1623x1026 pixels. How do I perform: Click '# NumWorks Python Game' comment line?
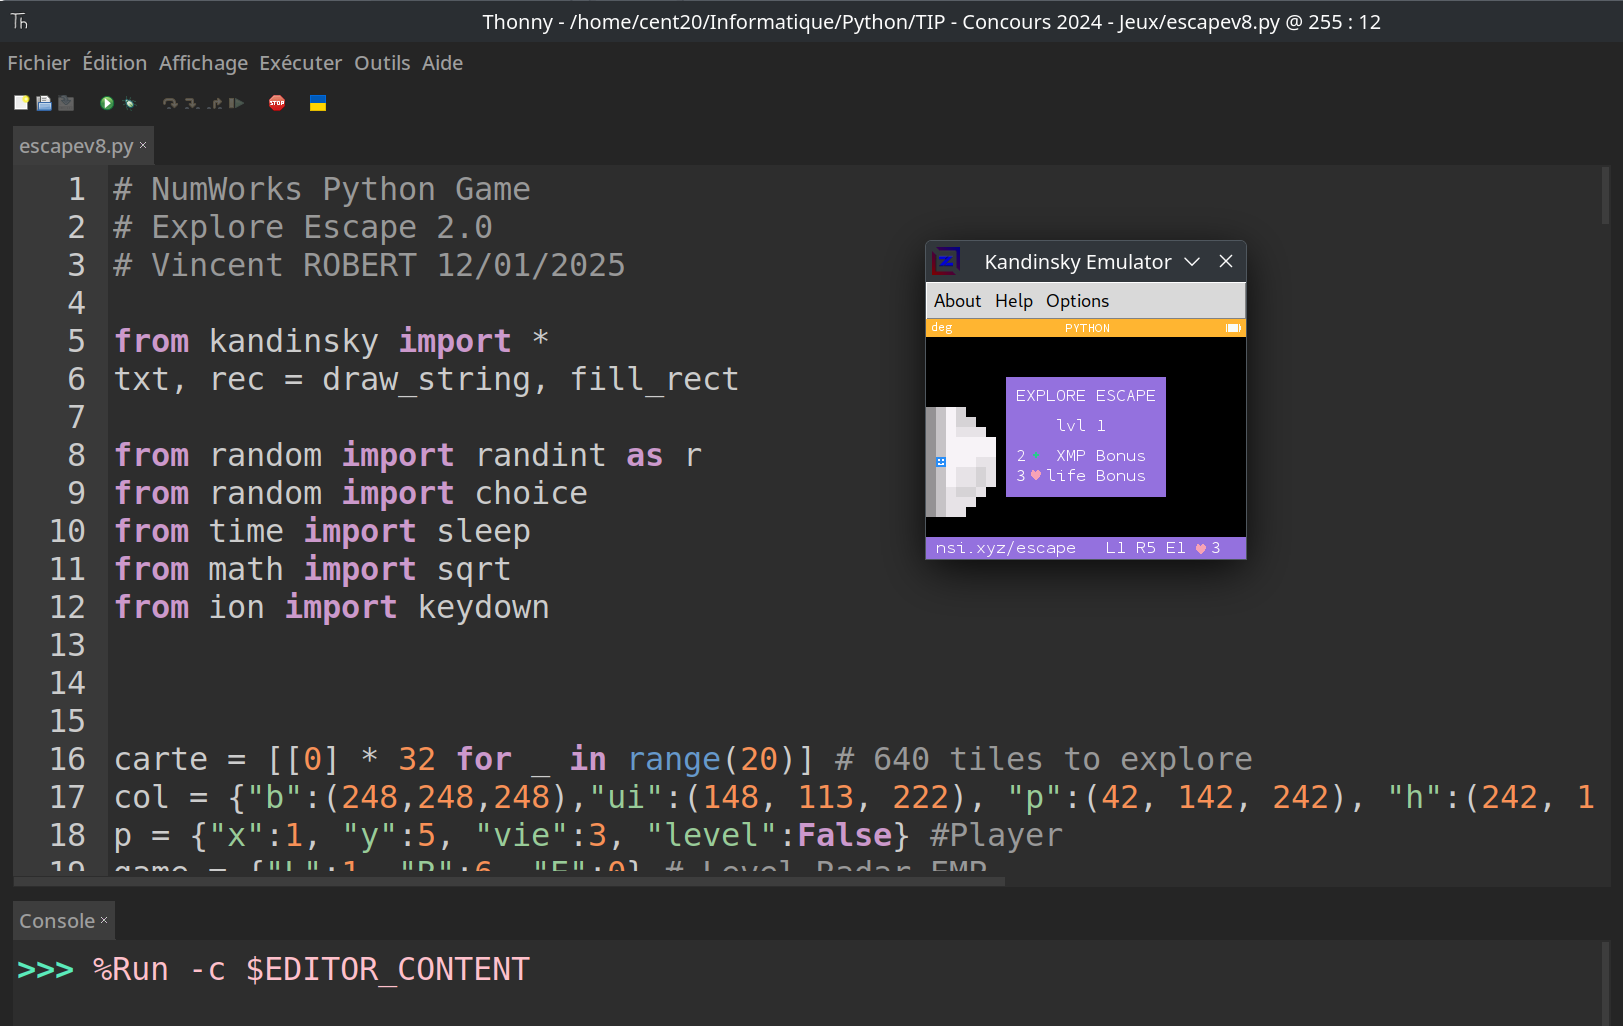tap(322, 189)
